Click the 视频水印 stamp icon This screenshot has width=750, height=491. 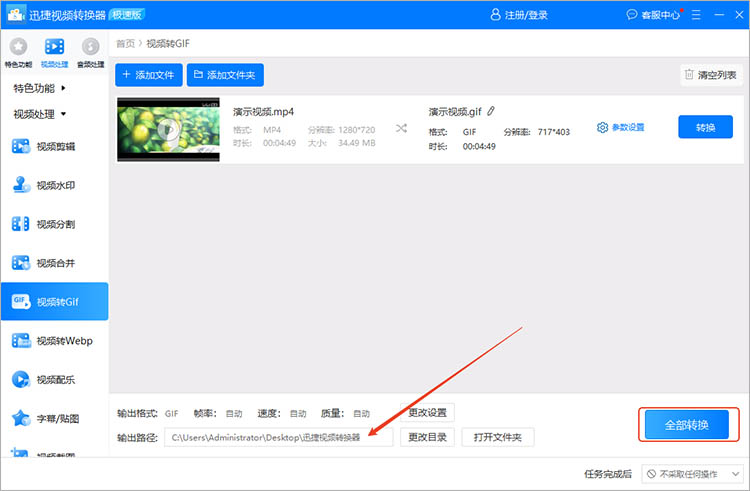(21, 185)
